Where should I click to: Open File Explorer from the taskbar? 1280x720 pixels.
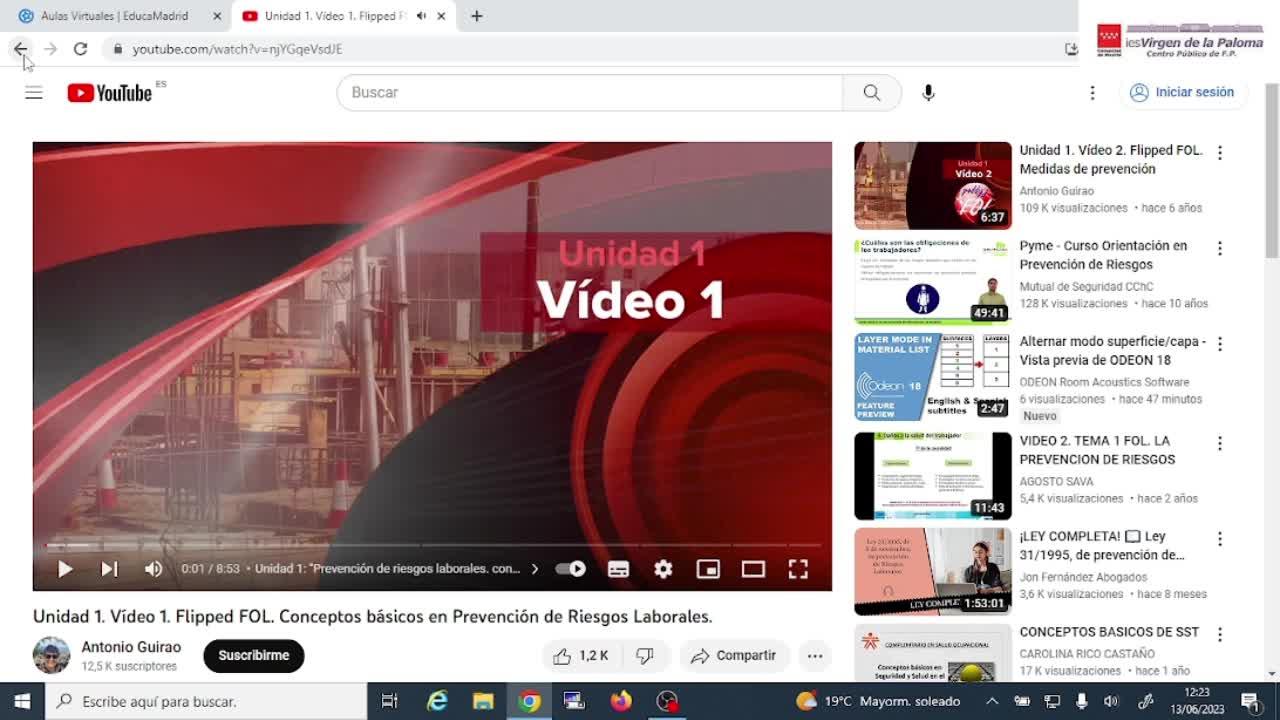[483, 701]
